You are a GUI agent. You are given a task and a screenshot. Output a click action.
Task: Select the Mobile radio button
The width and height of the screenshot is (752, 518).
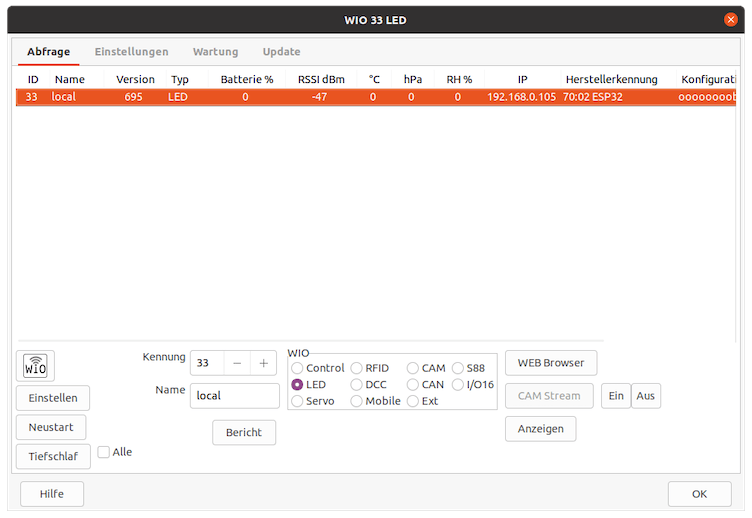[x=357, y=401]
